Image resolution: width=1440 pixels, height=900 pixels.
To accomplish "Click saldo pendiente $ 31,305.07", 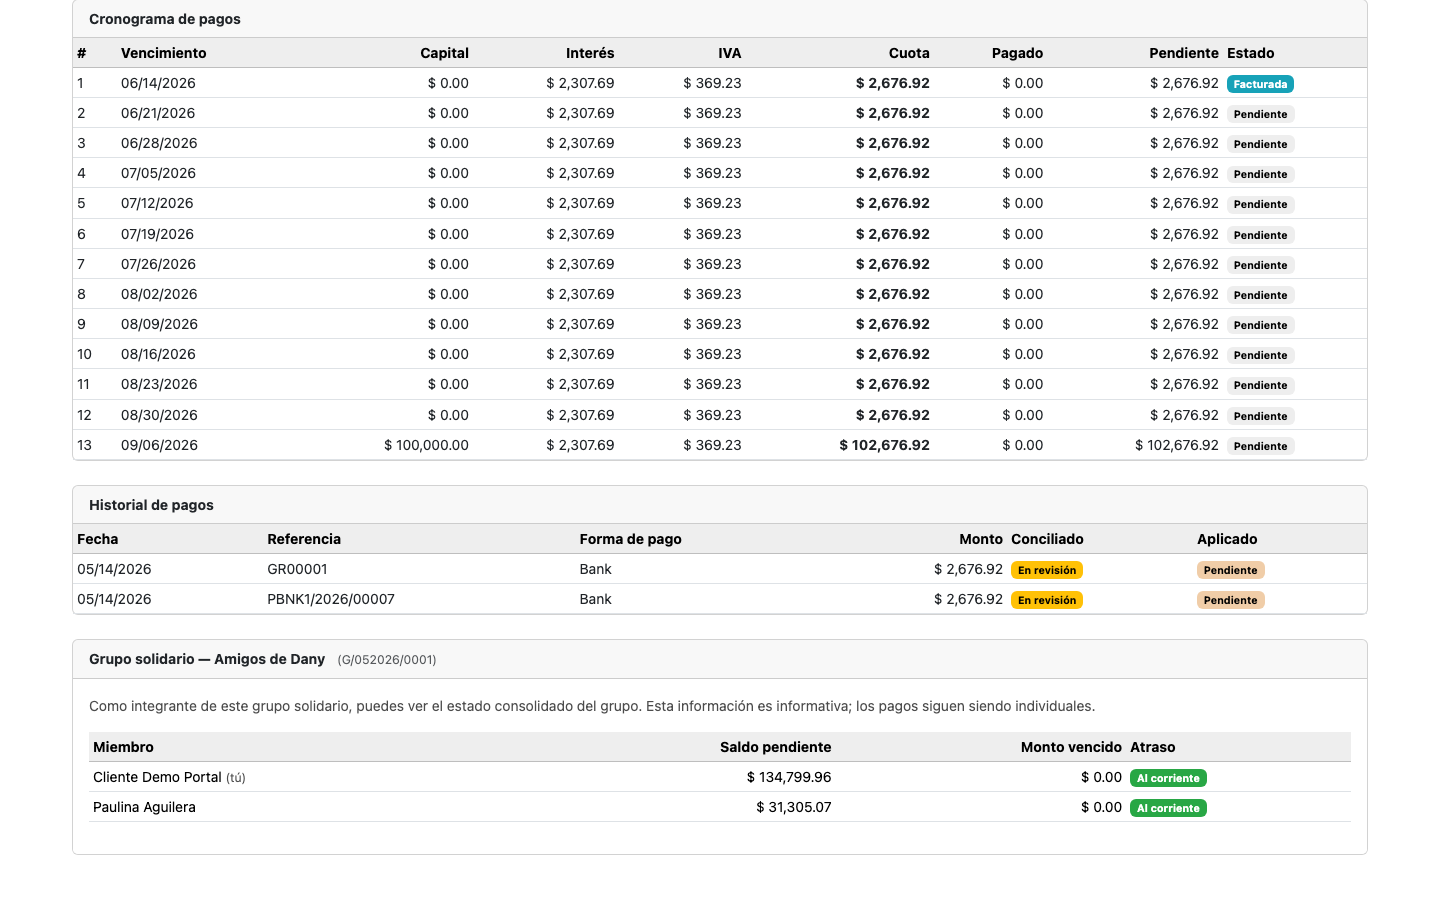I will 794,807.
